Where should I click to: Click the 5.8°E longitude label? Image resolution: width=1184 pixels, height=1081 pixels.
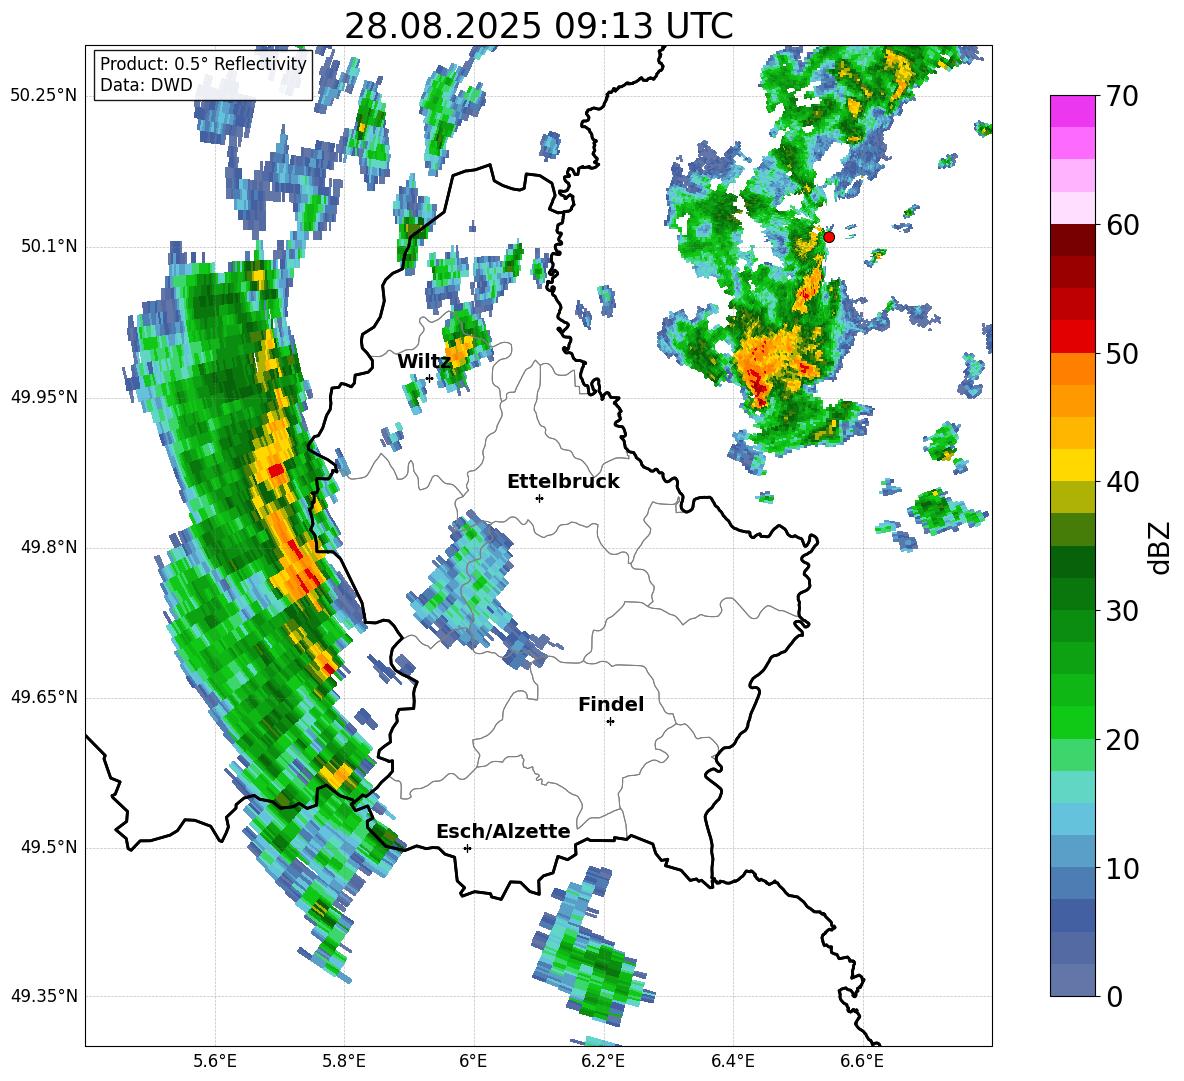pos(344,1061)
